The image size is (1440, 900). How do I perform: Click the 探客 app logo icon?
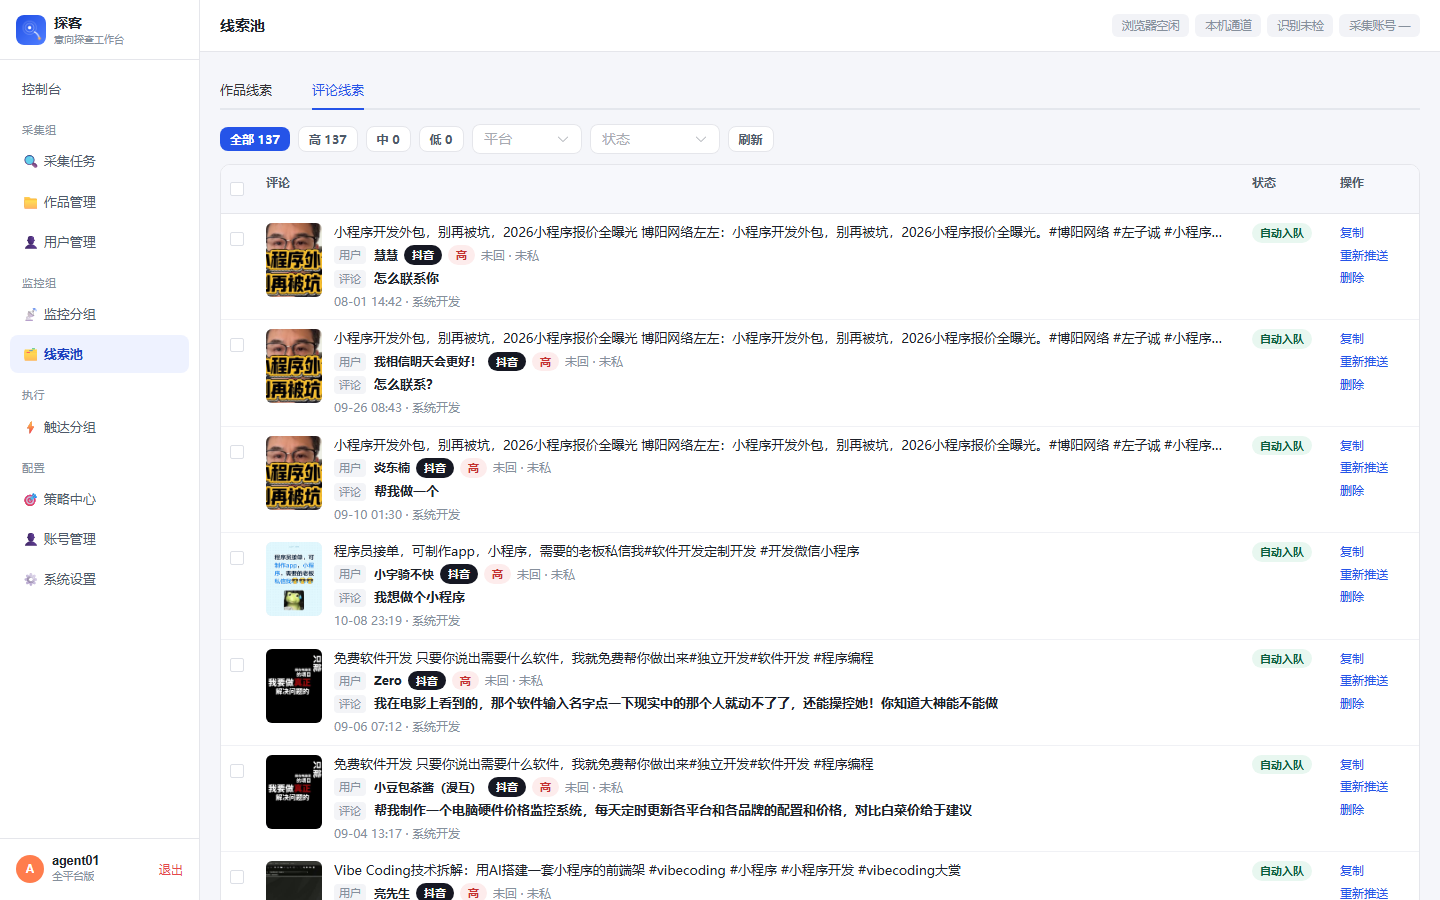[31, 30]
